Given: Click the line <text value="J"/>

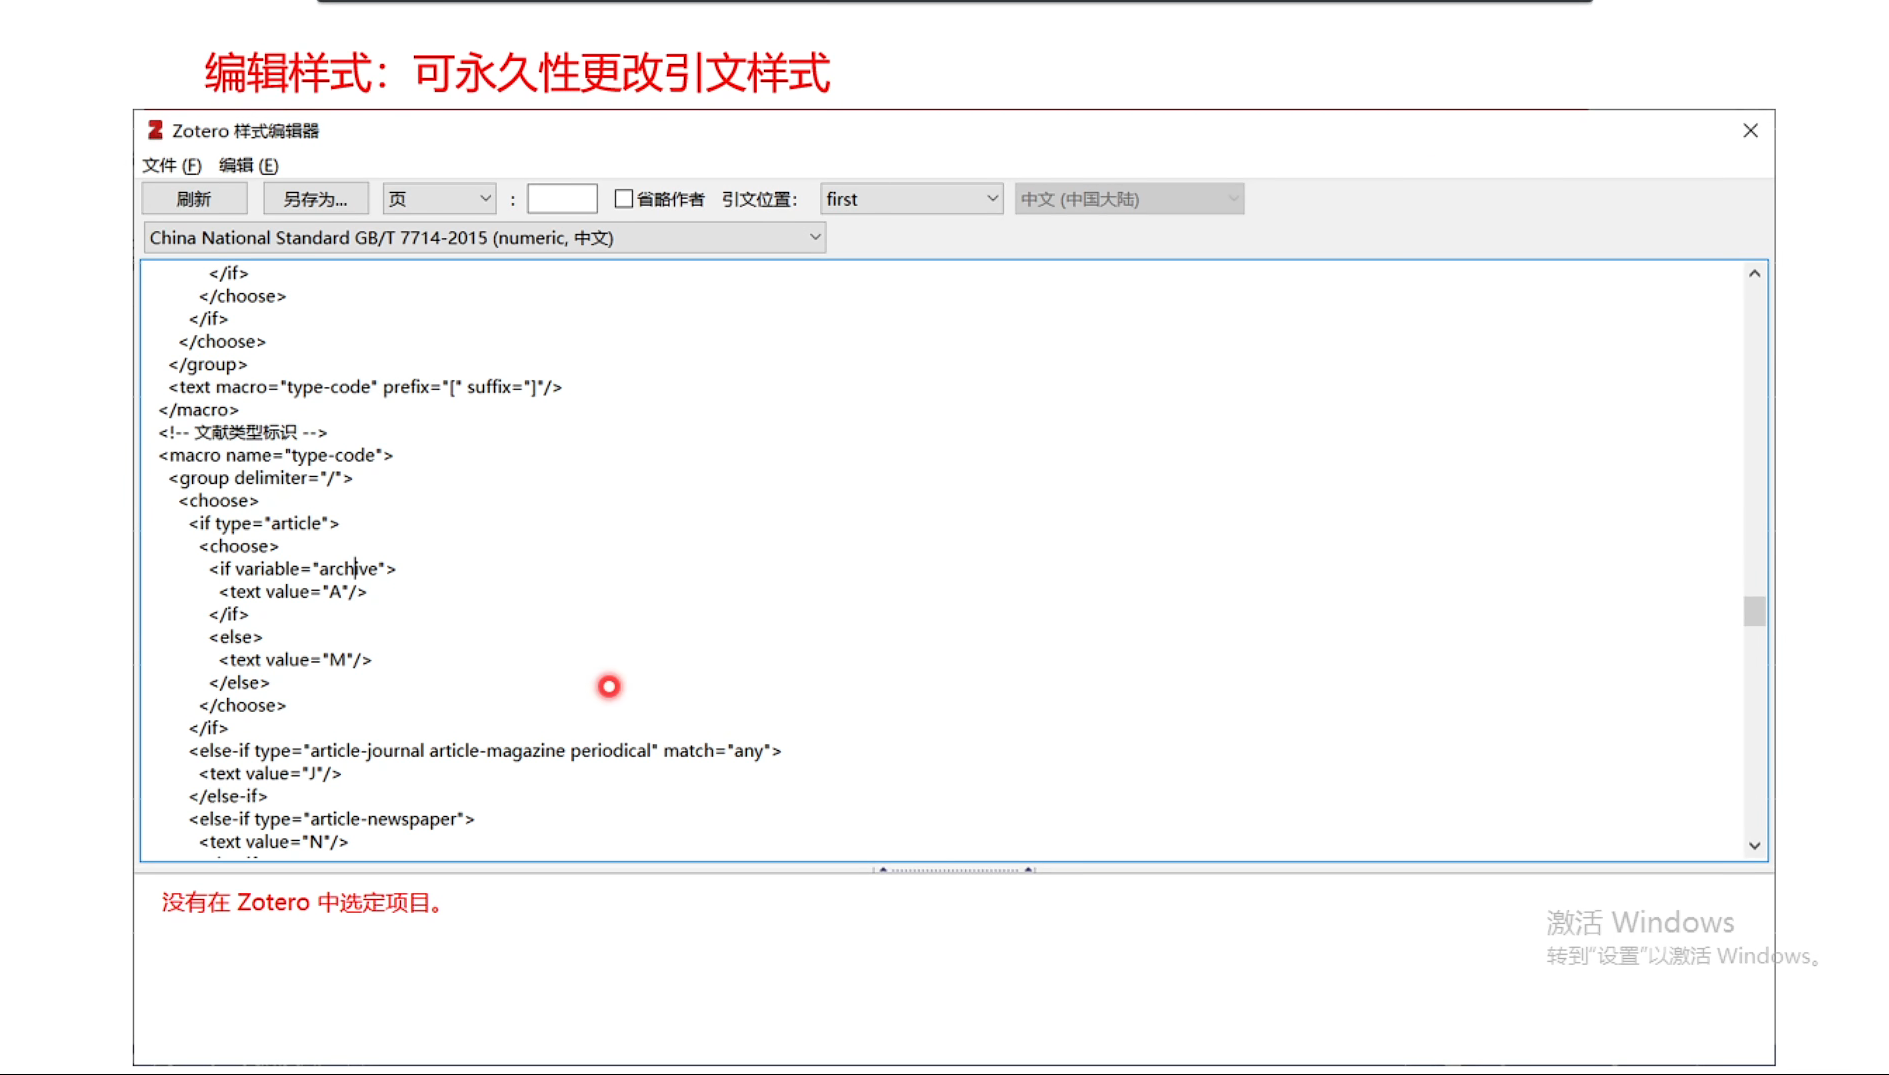Looking at the screenshot, I should 270,774.
